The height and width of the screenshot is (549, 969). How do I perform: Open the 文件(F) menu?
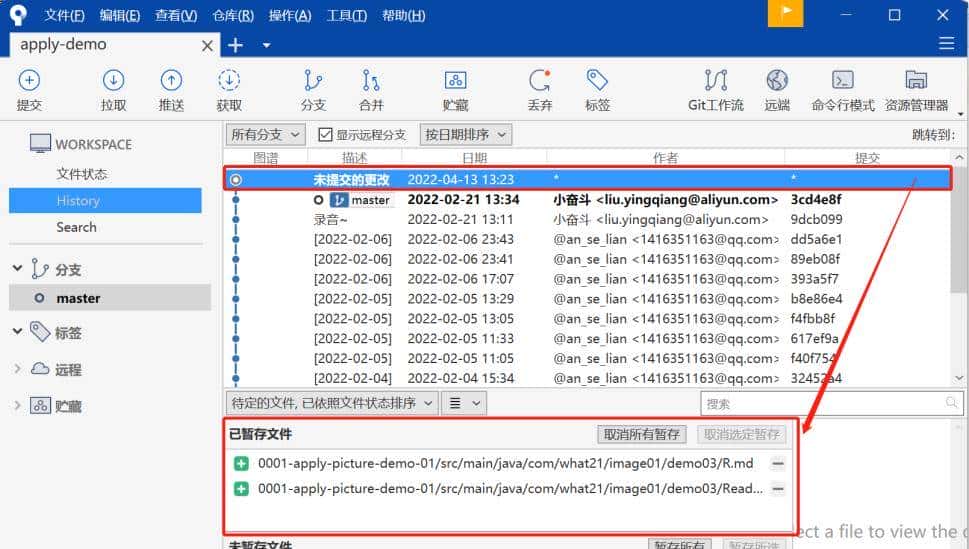tap(64, 15)
